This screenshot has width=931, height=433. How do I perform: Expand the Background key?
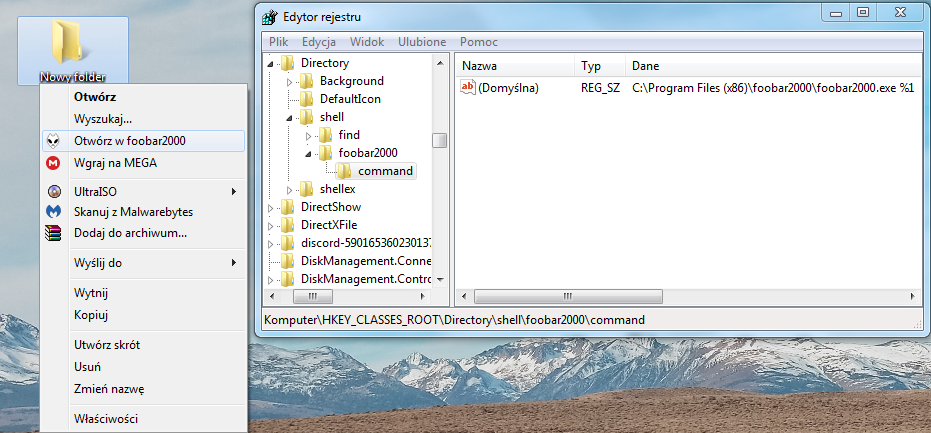tap(290, 81)
